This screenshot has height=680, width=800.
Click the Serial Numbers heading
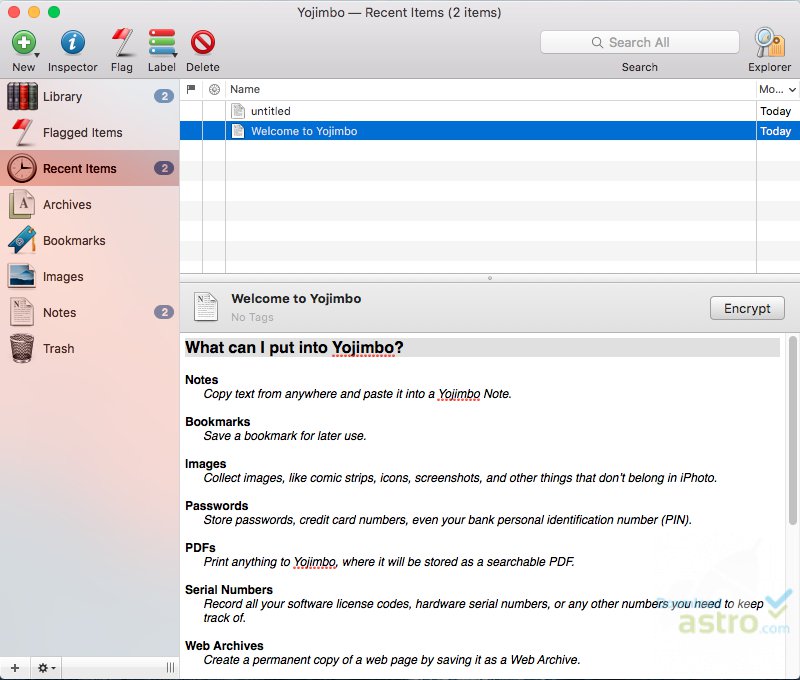229,590
